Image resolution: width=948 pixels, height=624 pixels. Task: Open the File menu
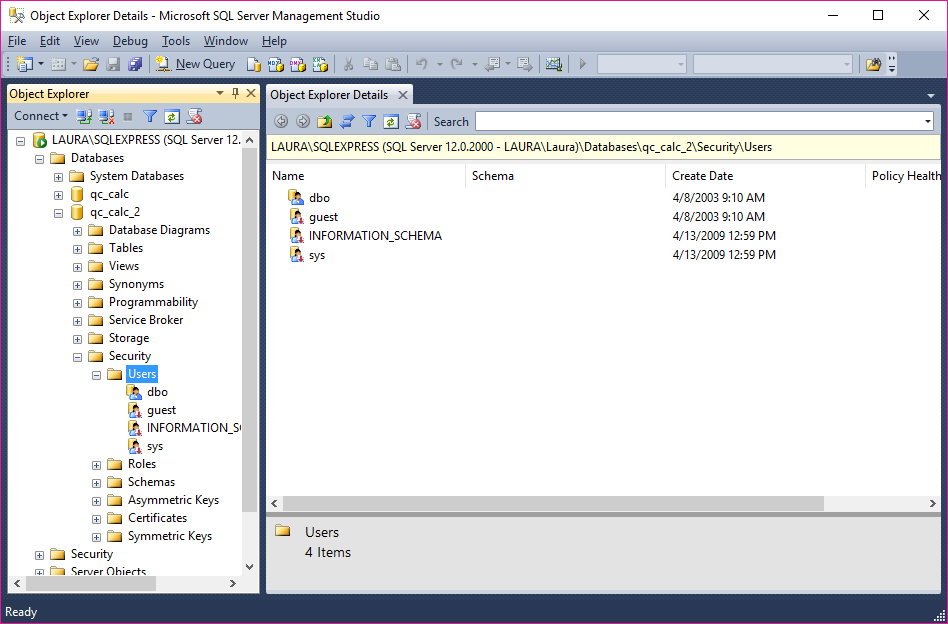click(x=17, y=41)
